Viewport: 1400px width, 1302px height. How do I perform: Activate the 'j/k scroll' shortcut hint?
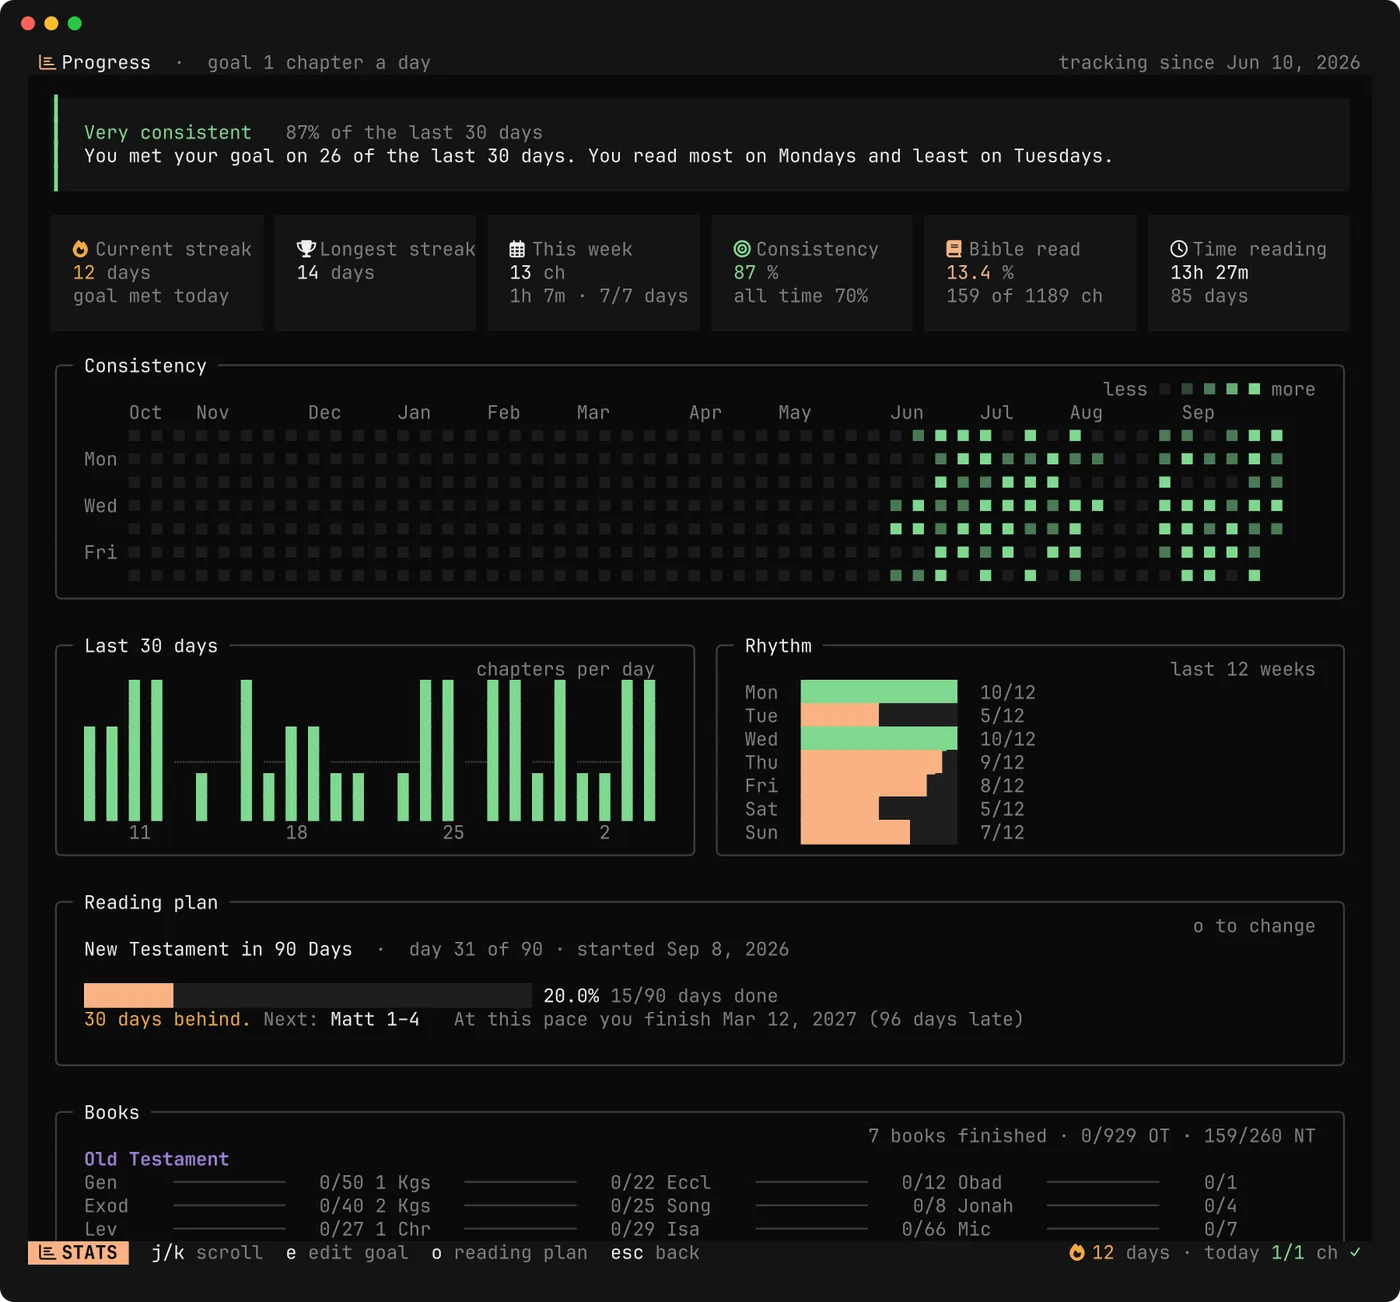coord(207,1253)
